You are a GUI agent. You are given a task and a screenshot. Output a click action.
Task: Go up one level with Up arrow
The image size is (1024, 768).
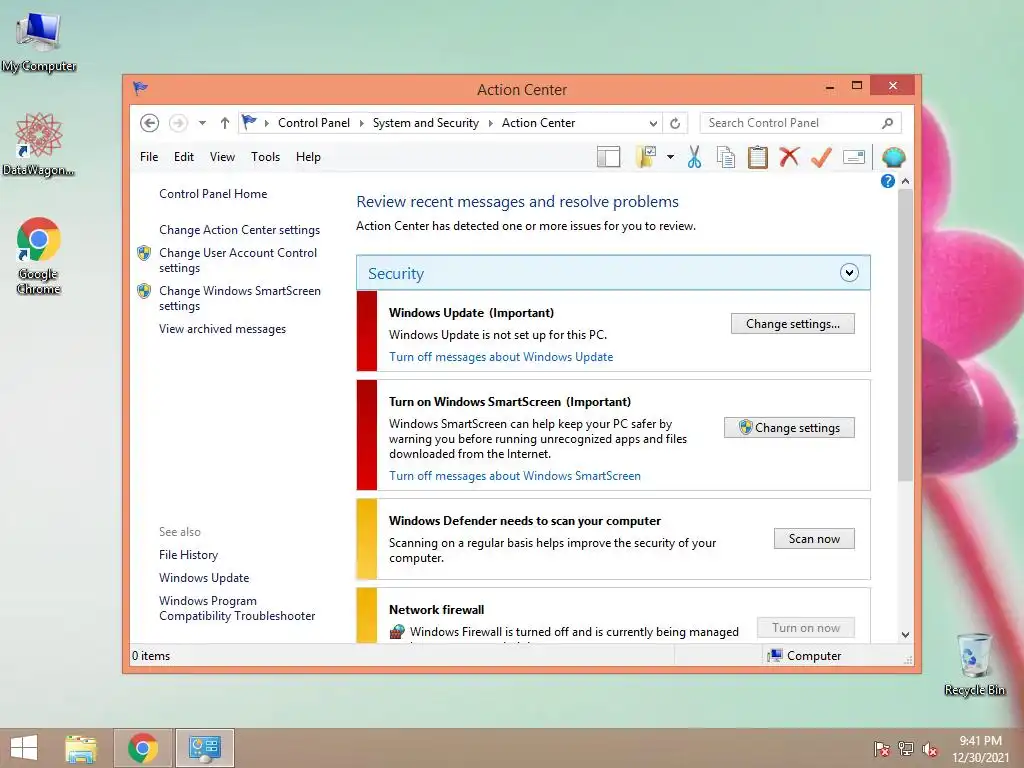(225, 123)
